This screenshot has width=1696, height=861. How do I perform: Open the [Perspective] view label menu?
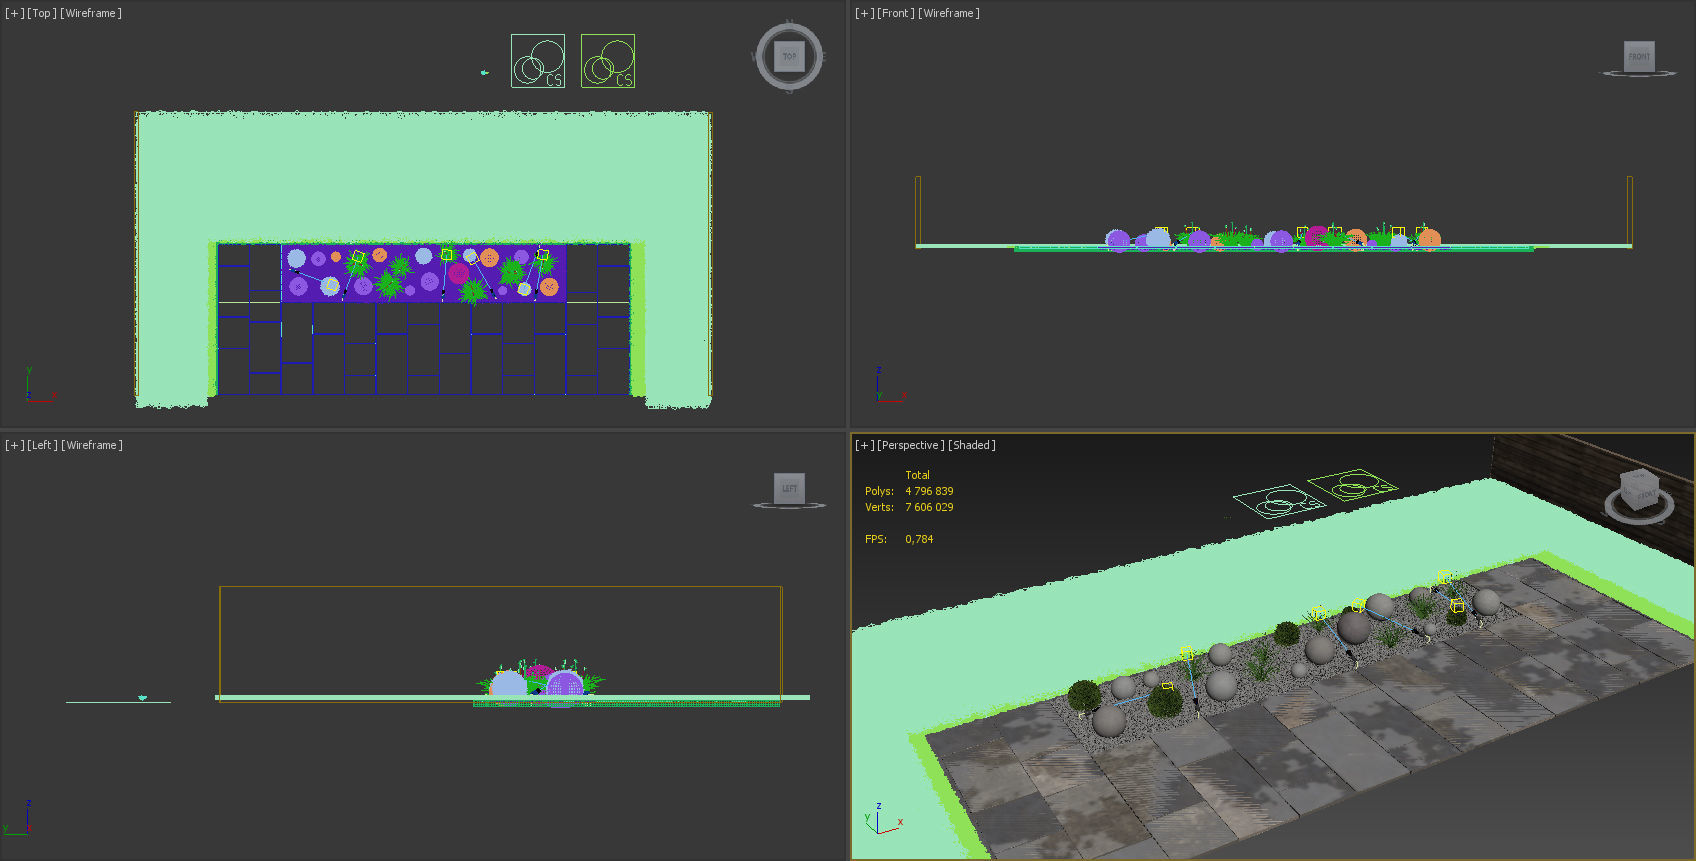[911, 445]
